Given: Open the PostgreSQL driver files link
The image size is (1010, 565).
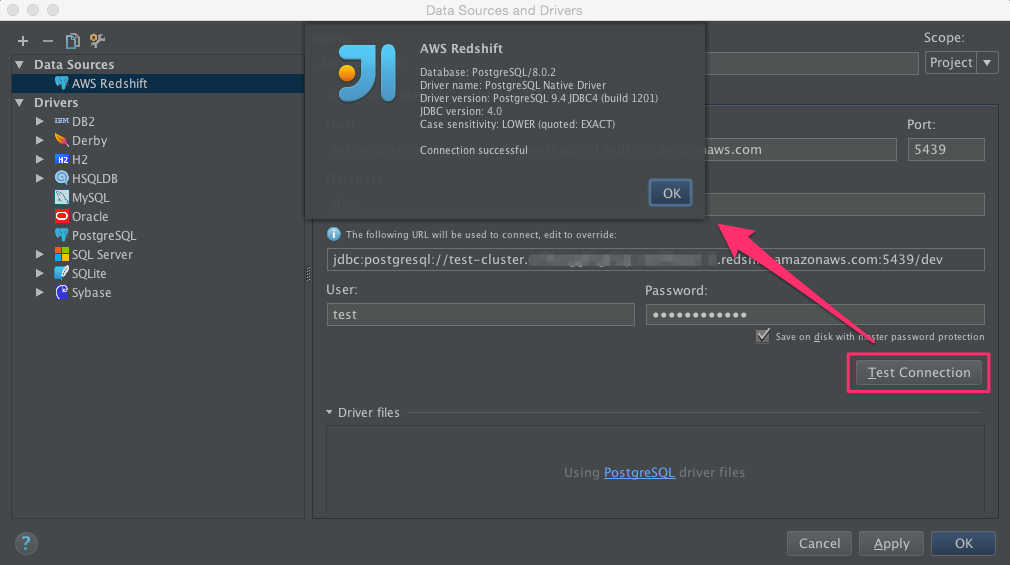Looking at the screenshot, I should tap(639, 472).
